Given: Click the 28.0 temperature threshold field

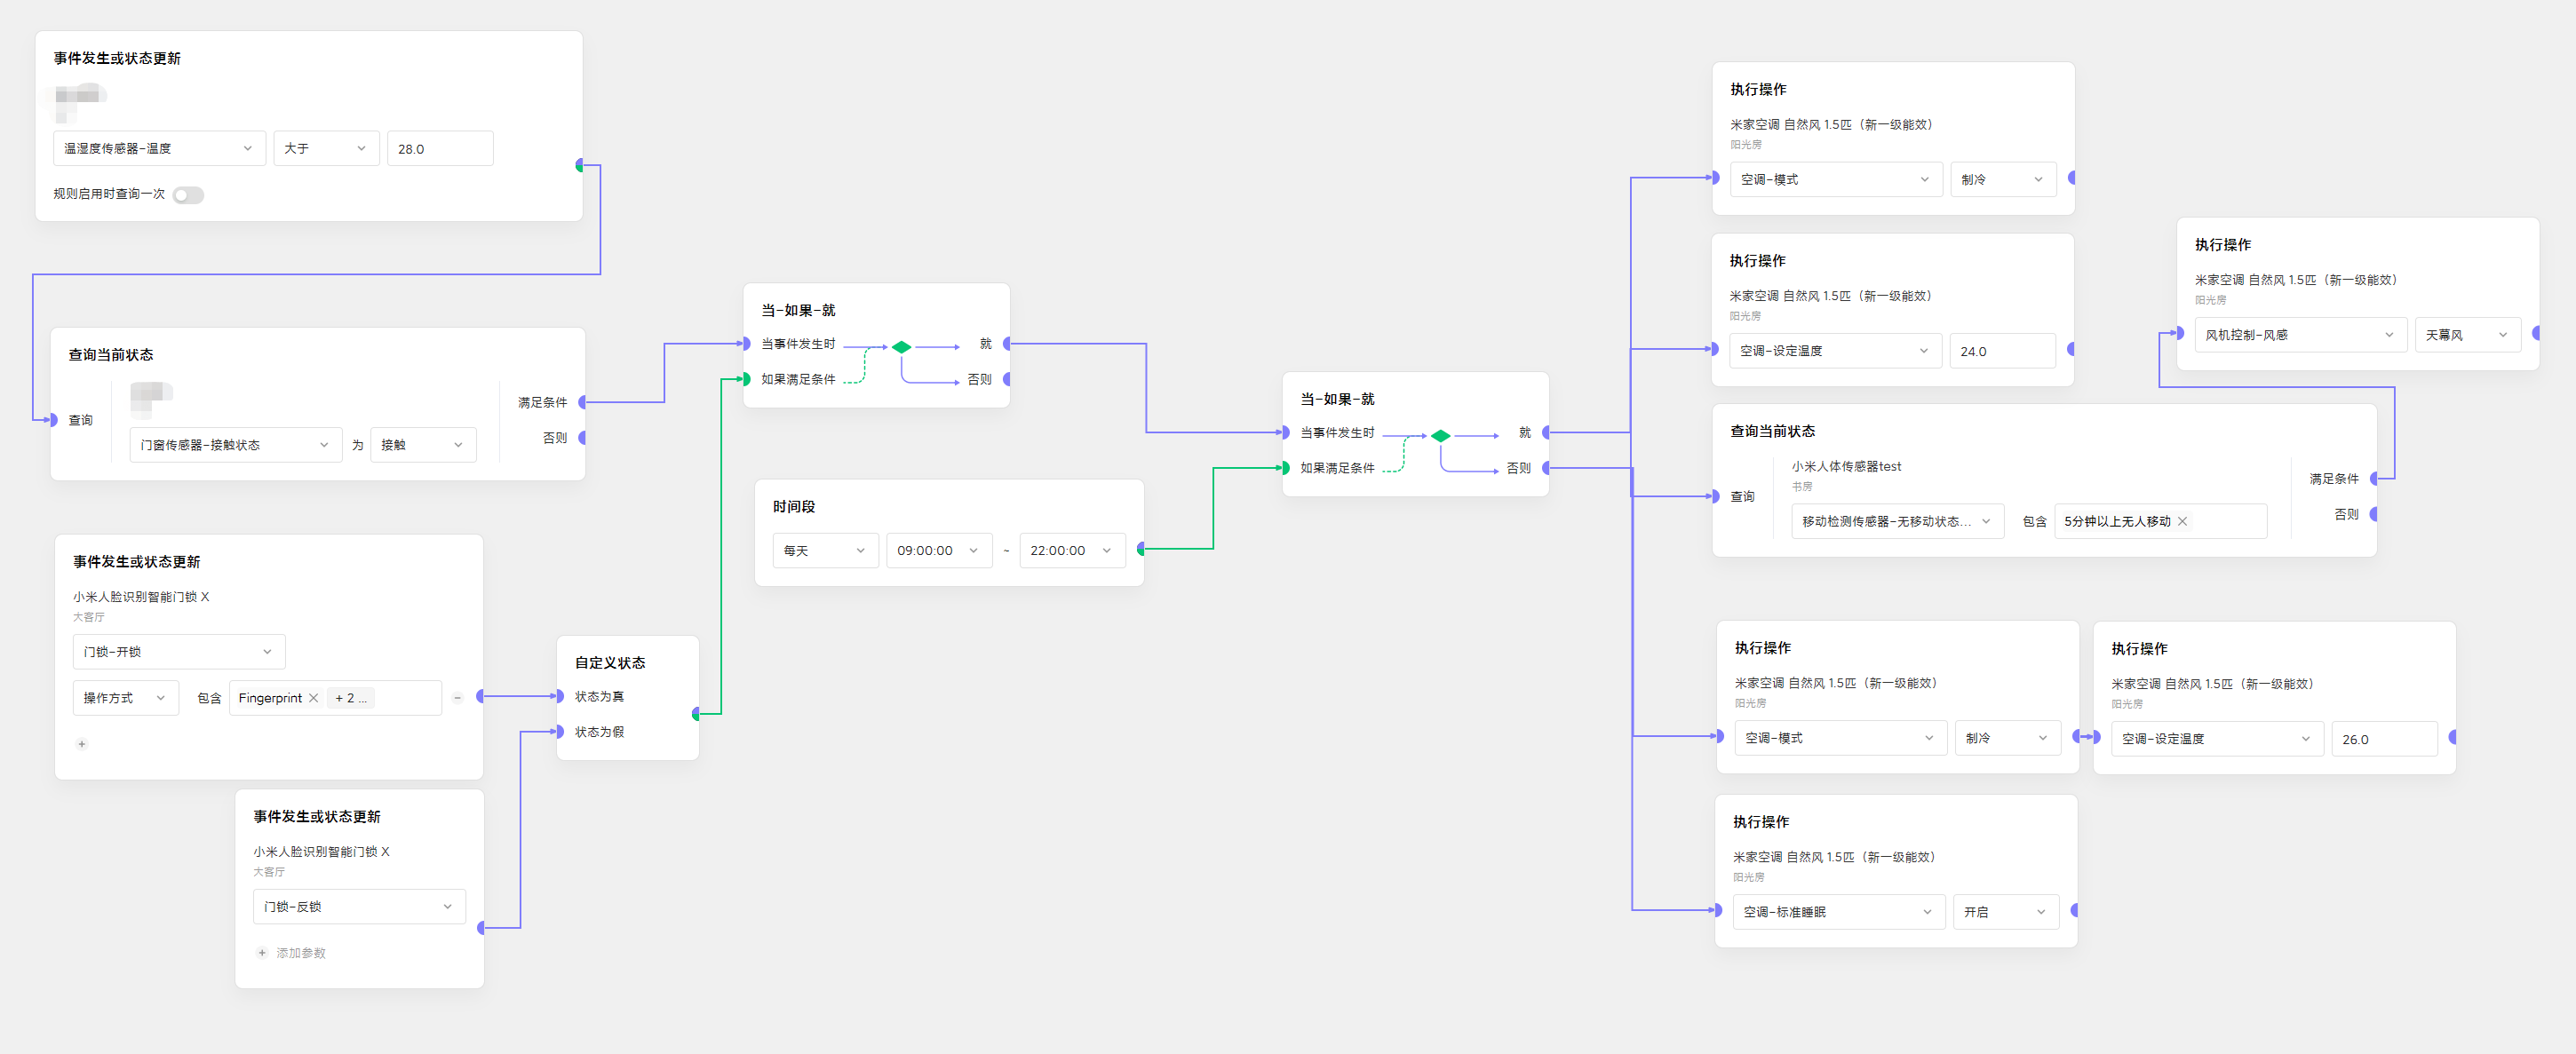Looking at the screenshot, I should (439, 149).
